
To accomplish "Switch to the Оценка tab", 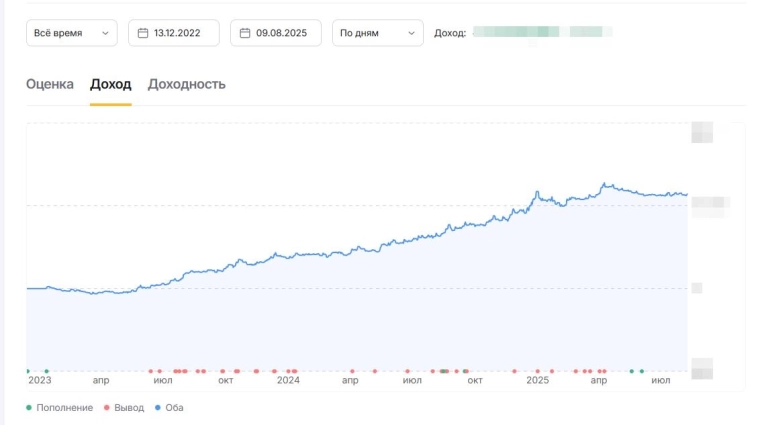I will tap(50, 84).
